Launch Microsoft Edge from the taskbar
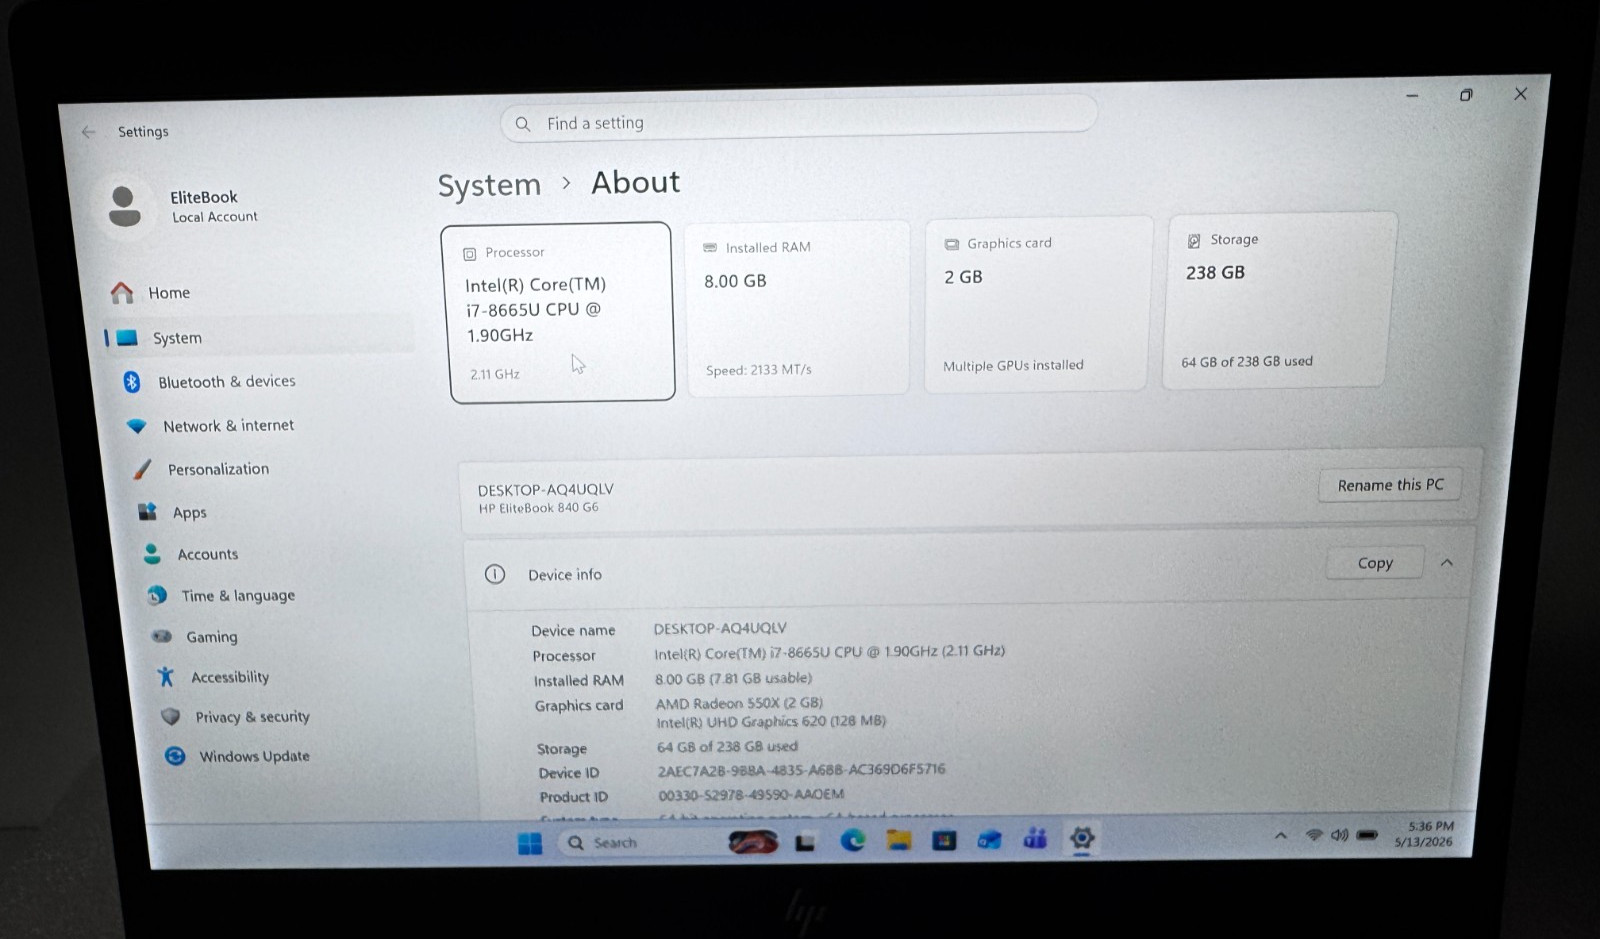The height and width of the screenshot is (939, 1600). pos(852,841)
